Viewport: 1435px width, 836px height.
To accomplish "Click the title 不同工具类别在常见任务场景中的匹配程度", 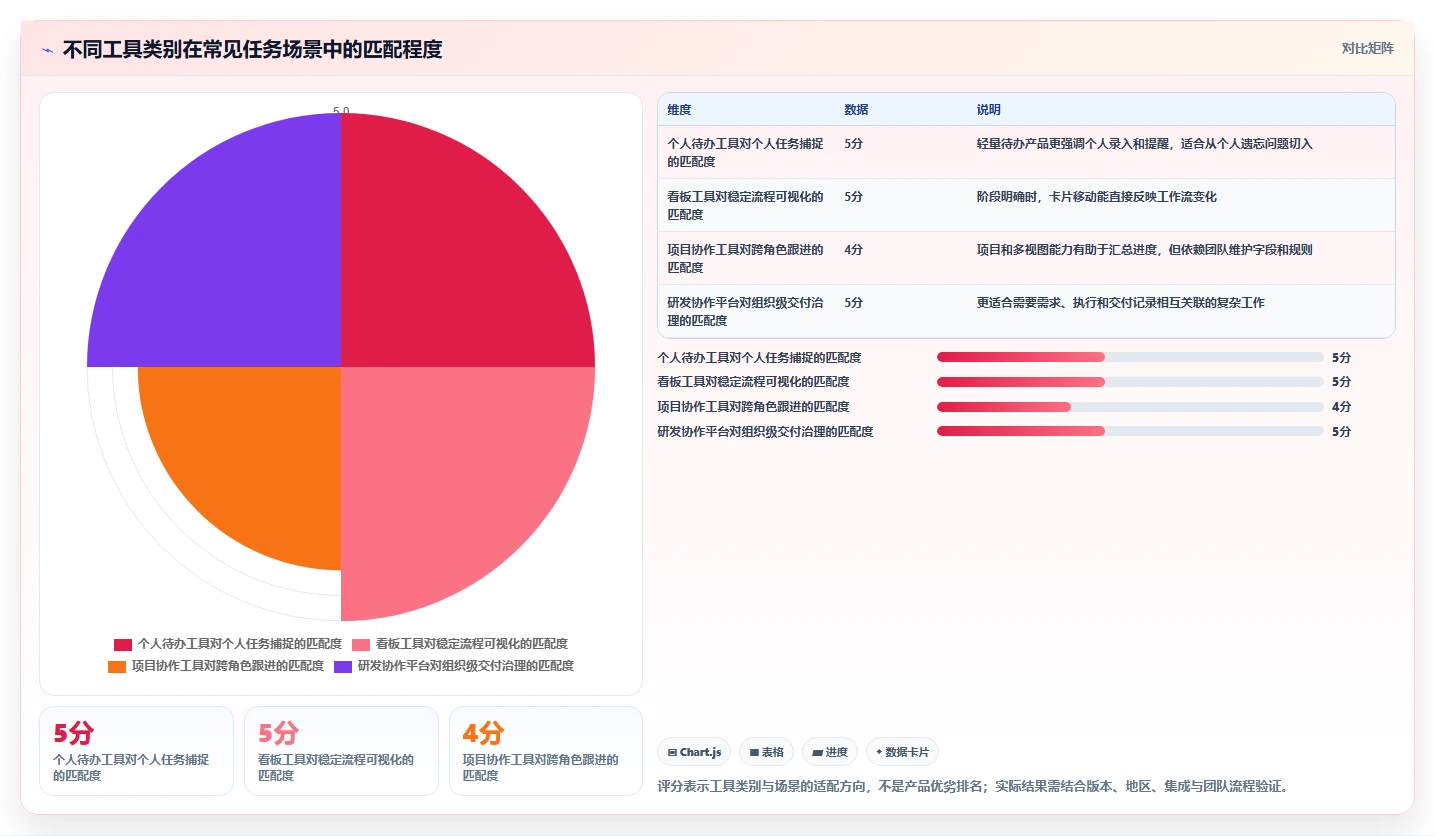I will click(x=252, y=50).
